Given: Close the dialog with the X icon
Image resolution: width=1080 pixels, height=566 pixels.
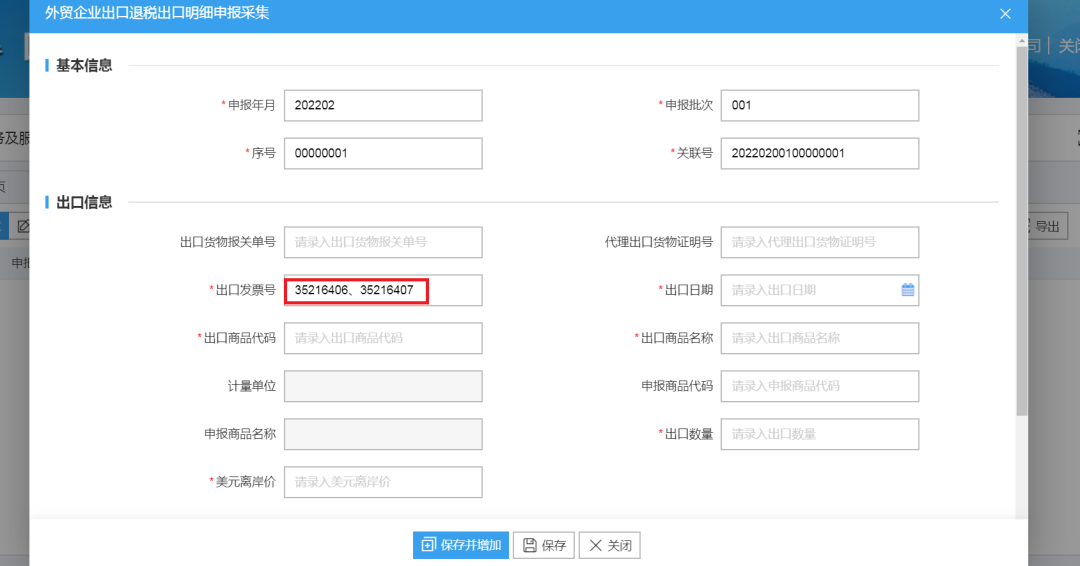Looking at the screenshot, I should click(1005, 14).
